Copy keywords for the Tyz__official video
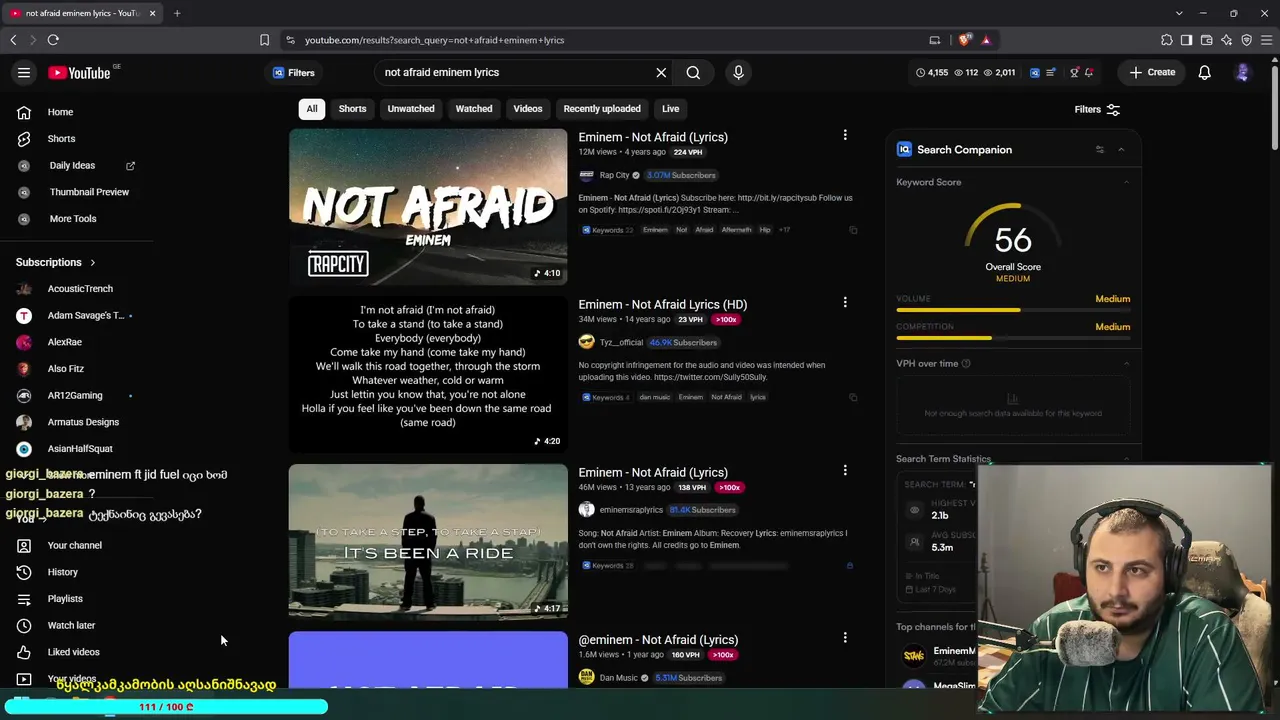The width and height of the screenshot is (1280, 720). pyautogui.click(x=853, y=397)
